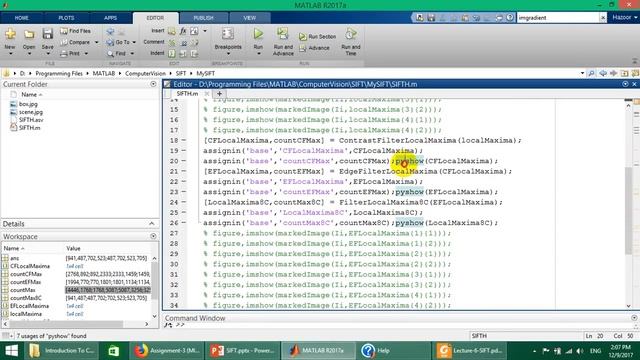This screenshot has height=360, width=640.
Task: Open the Compare dropdown arrow
Action: pos(97,42)
